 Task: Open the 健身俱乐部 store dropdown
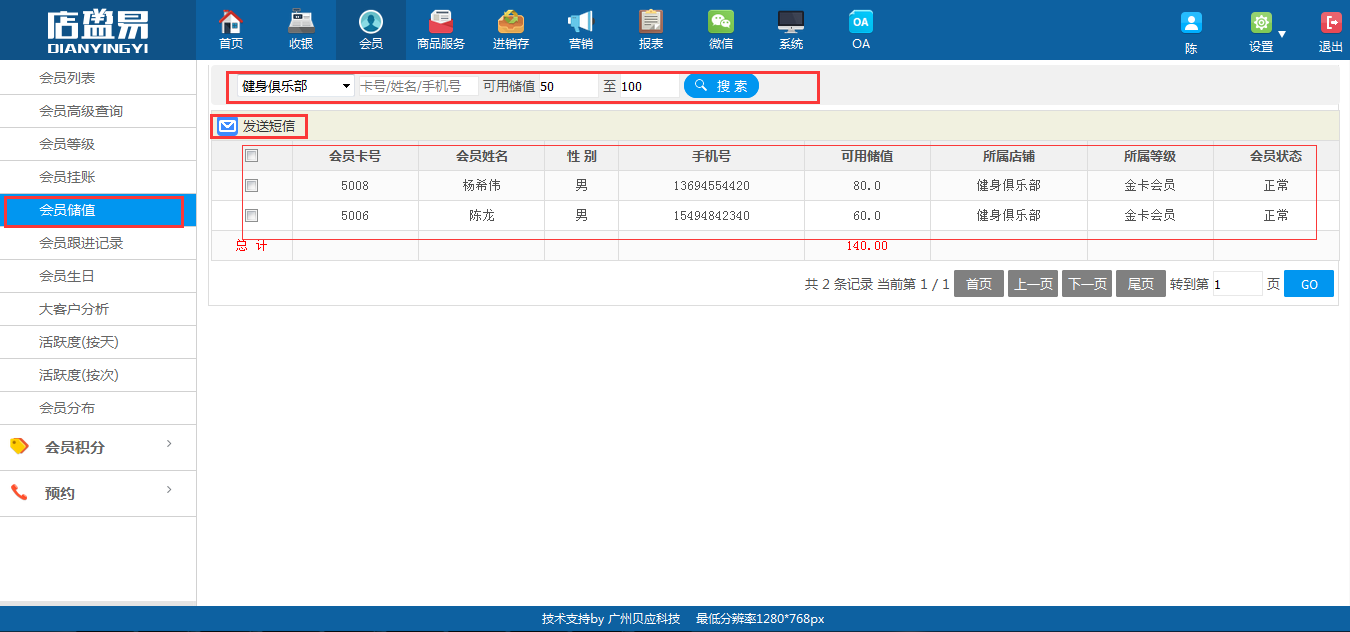coord(296,86)
